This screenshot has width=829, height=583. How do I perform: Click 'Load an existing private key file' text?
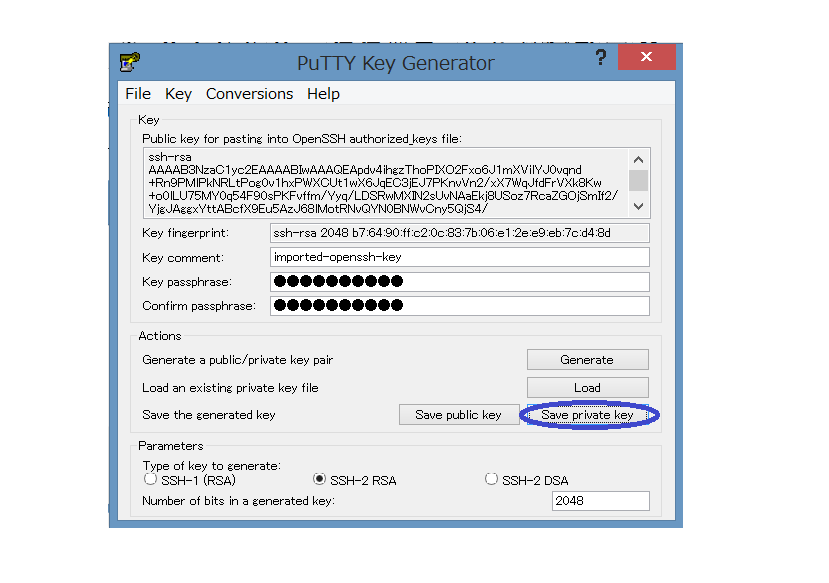[230, 388]
